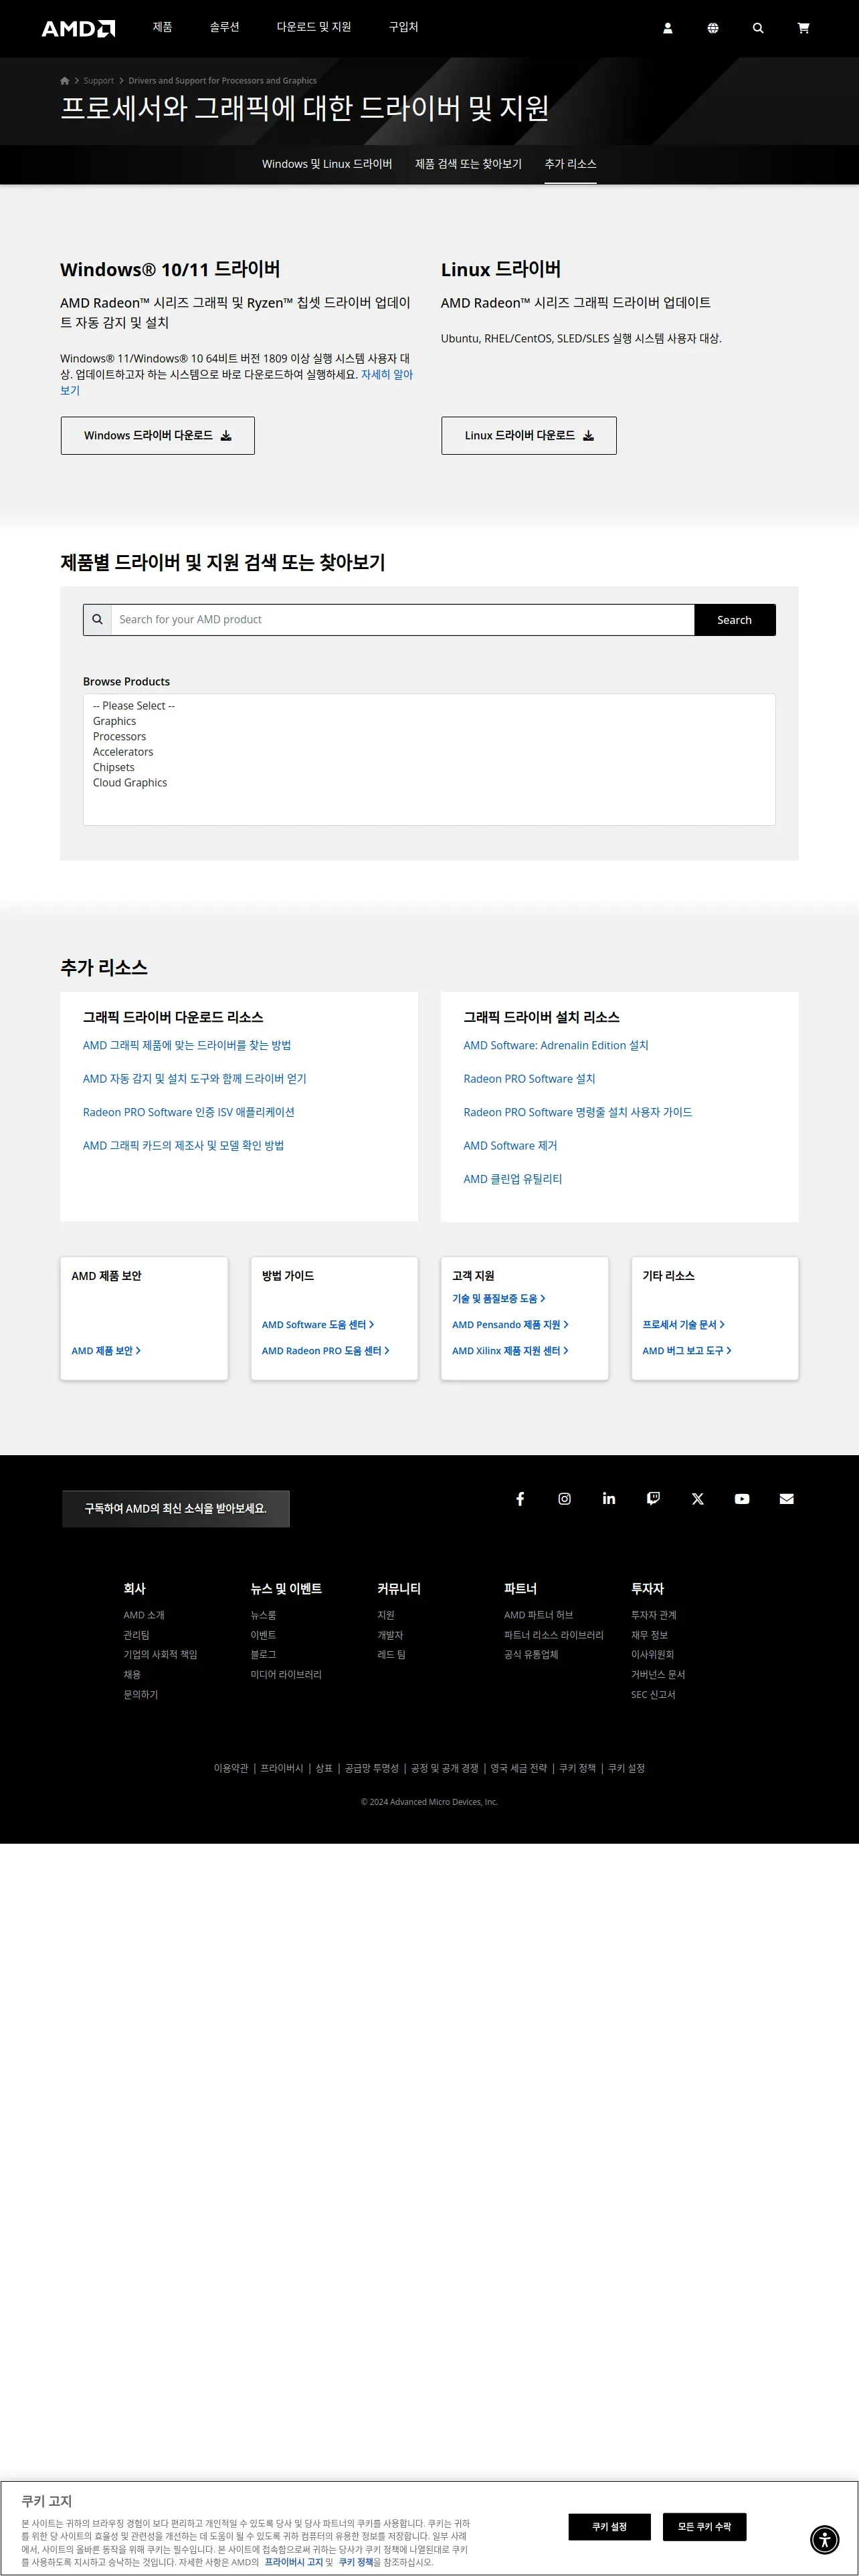Click the YouTube icon in footer
The height and width of the screenshot is (2576, 859).
pos(742,1498)
